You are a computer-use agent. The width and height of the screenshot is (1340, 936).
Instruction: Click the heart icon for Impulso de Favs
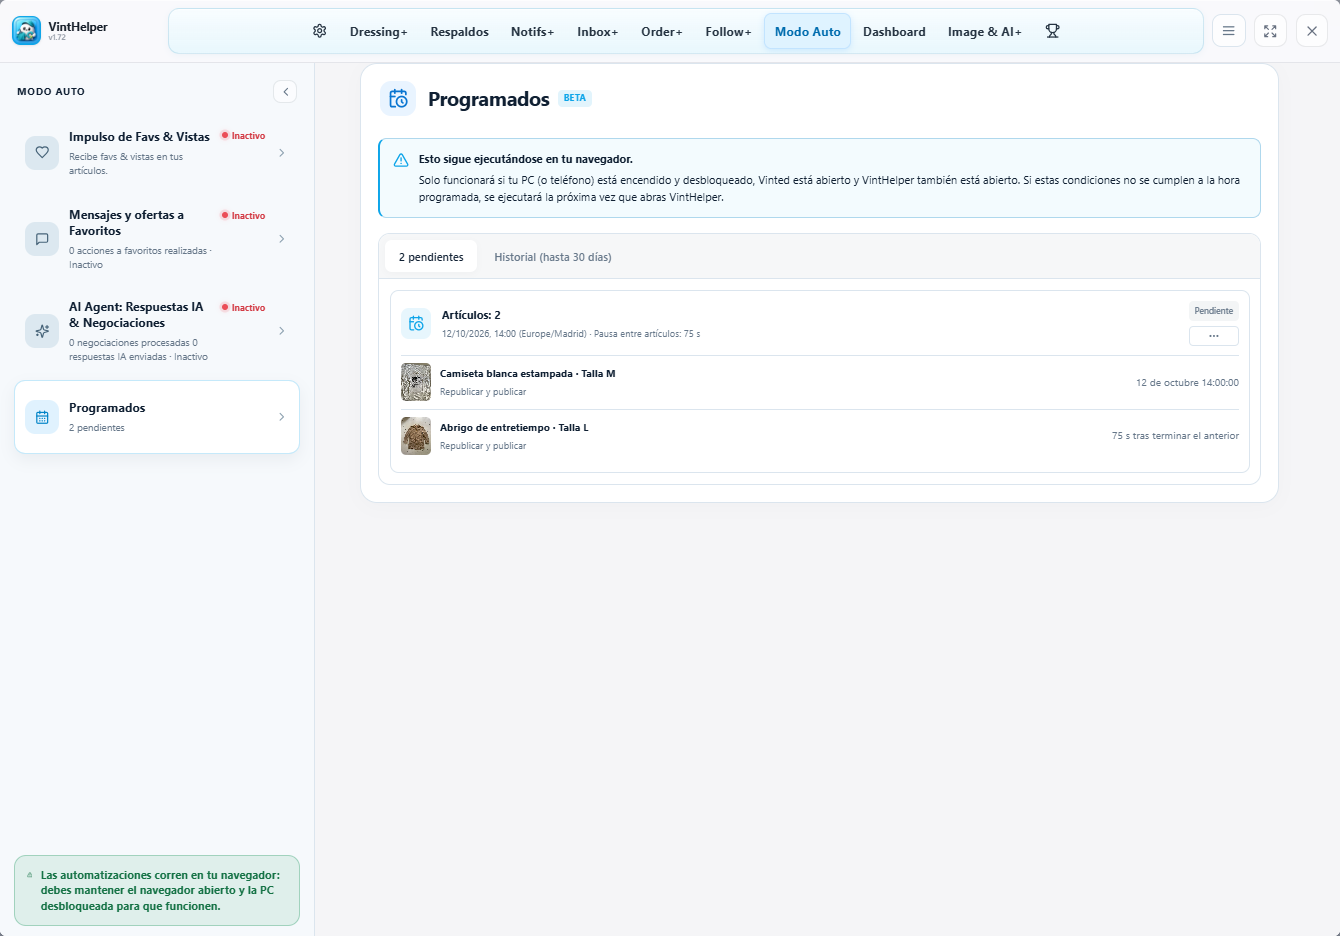pos(42,153)
